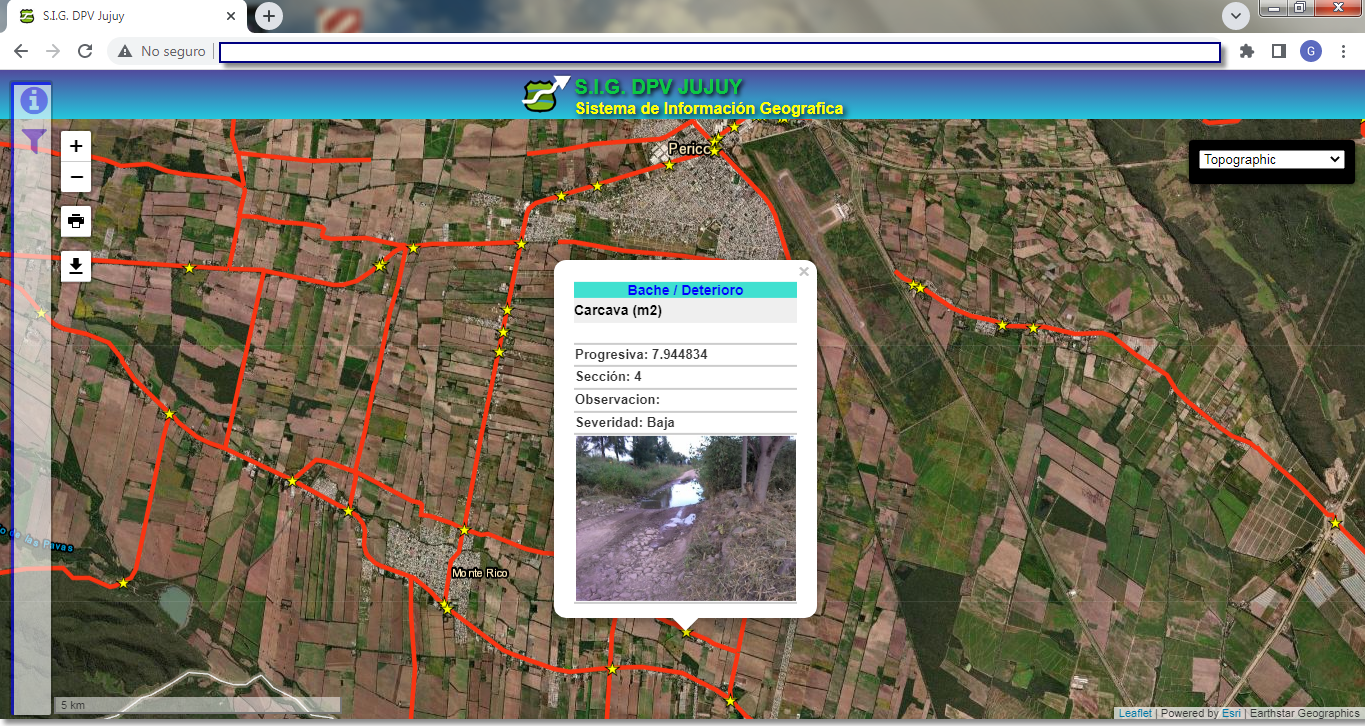Image resolution: width=1365 pixels, height=726 pixels.
Task: Open the Chrome profile avatar G
Action: [x=1310, y=51]
